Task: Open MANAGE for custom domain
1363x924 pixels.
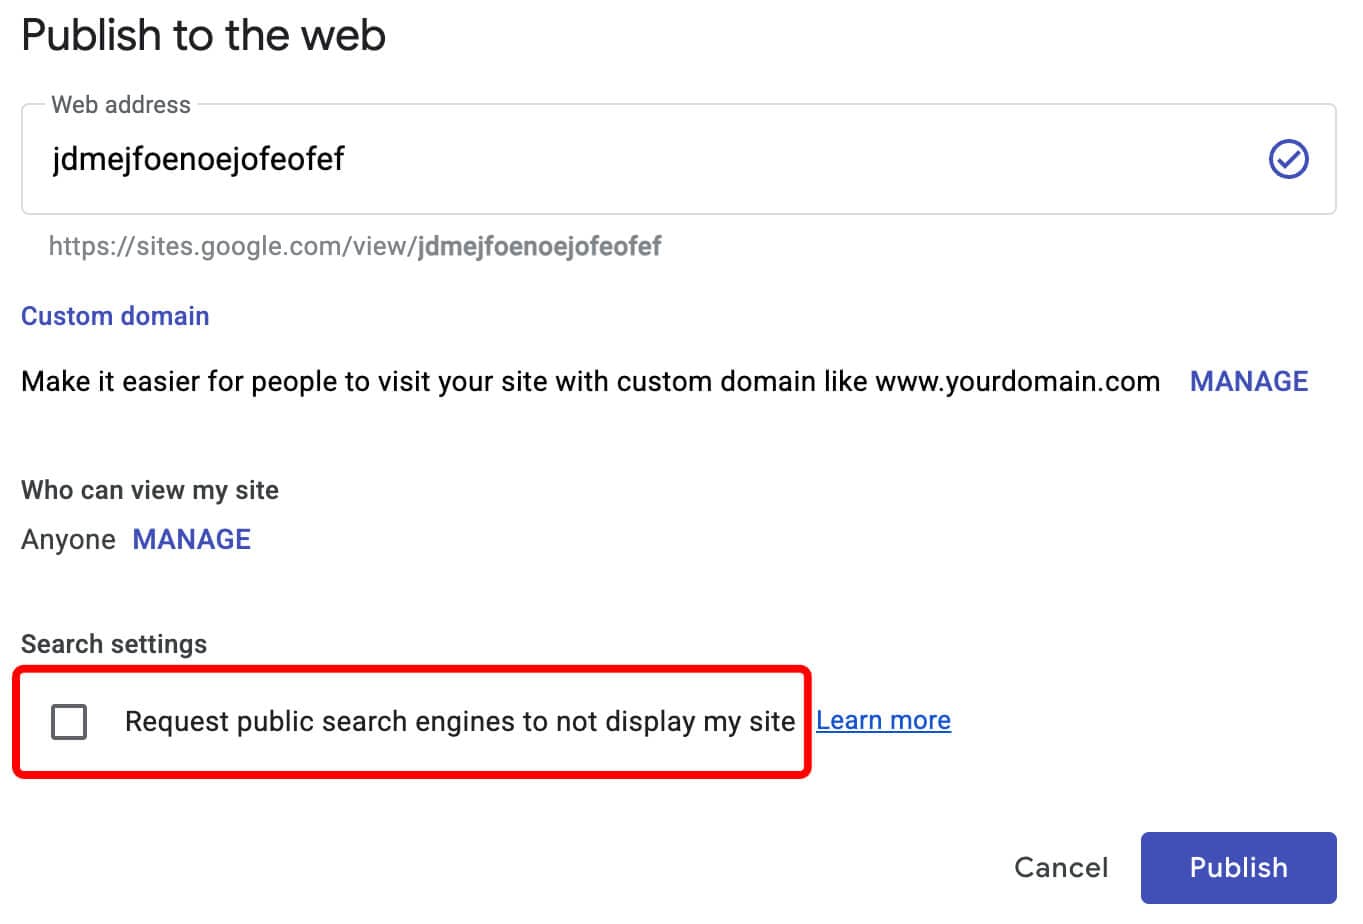Action: coord(1249,381)
